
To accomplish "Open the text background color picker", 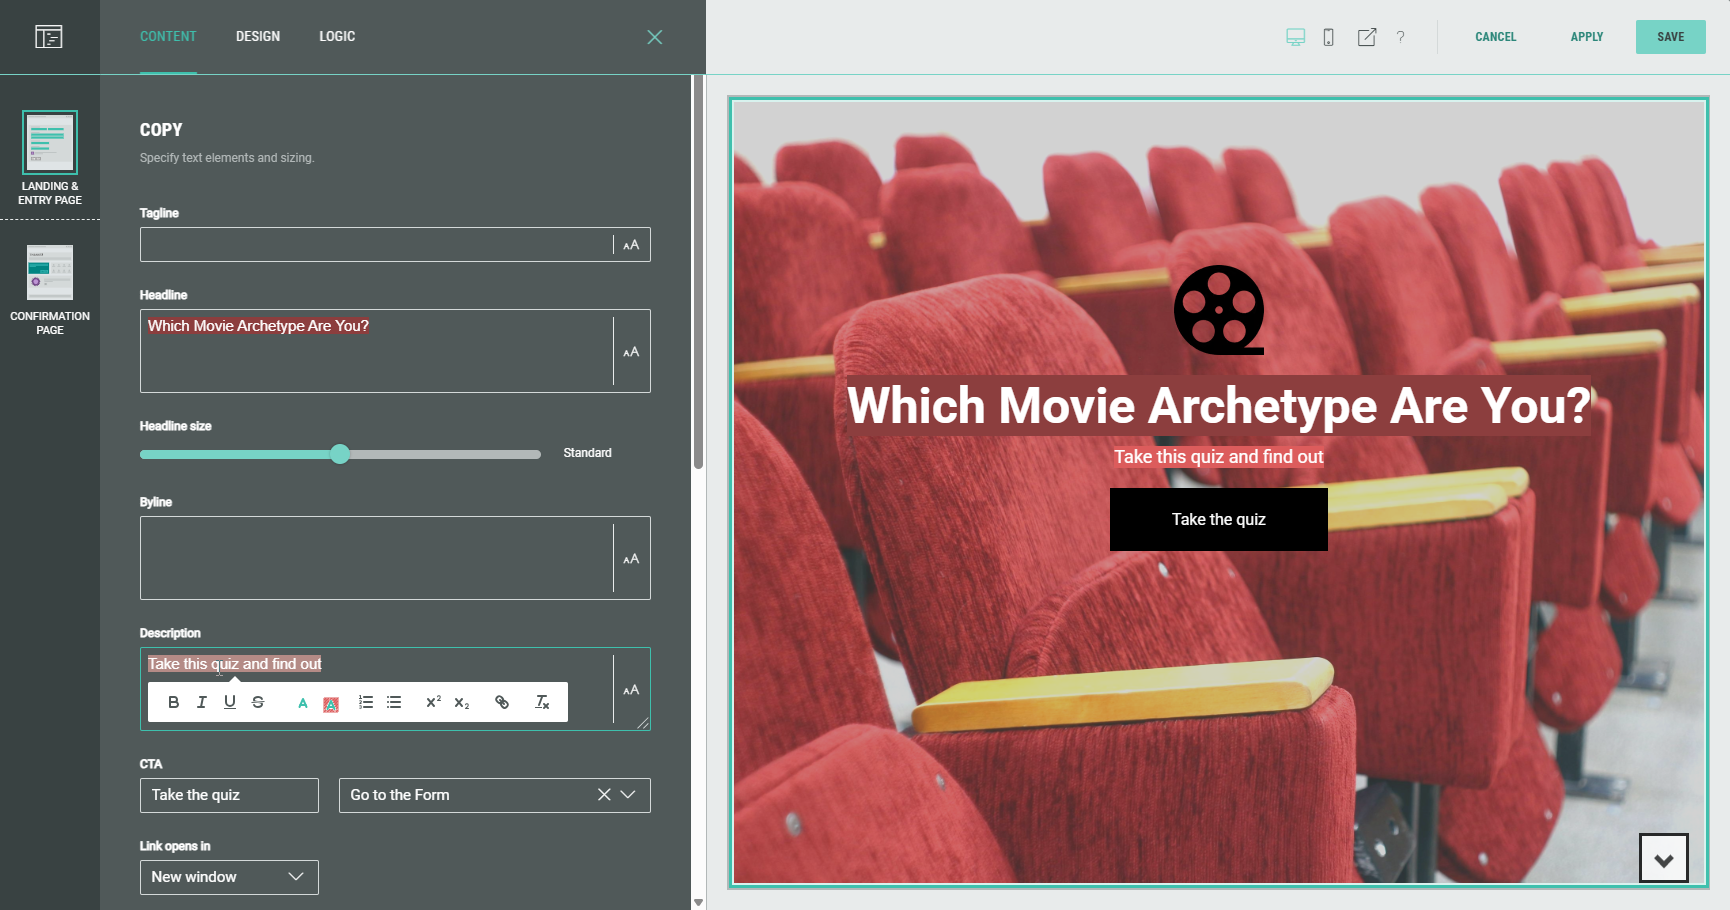I will point(331,703).
